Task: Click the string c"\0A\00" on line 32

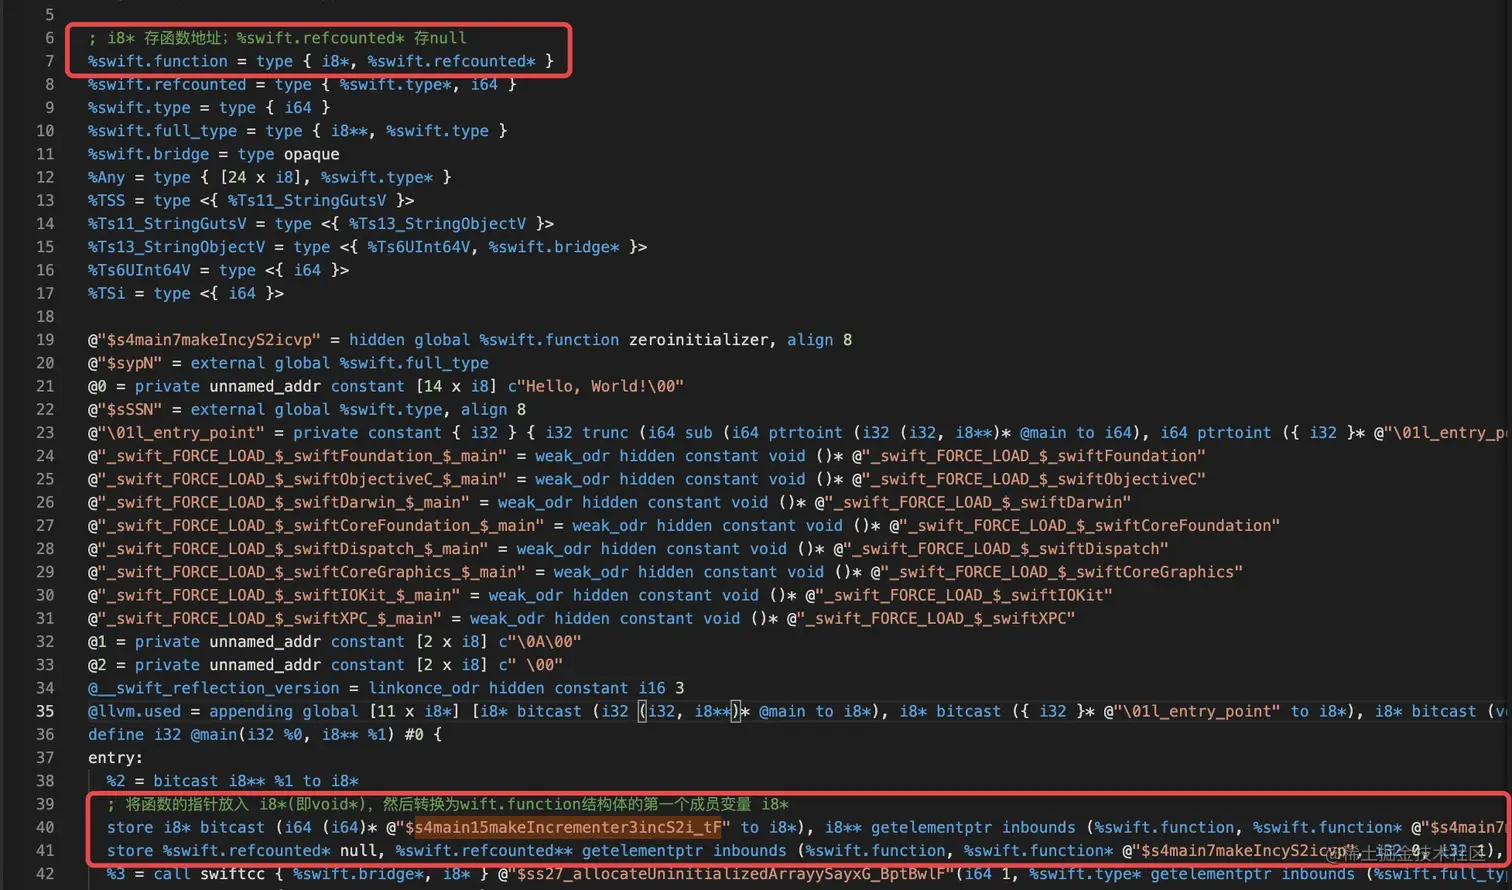Action: [540, 642]
